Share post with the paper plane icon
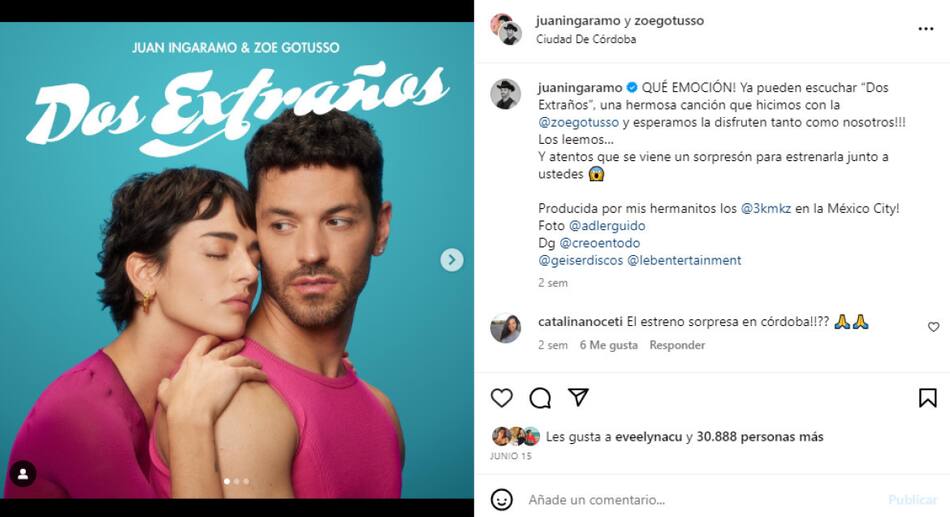Screen dimensions: 950x517 tap(578, 397)
